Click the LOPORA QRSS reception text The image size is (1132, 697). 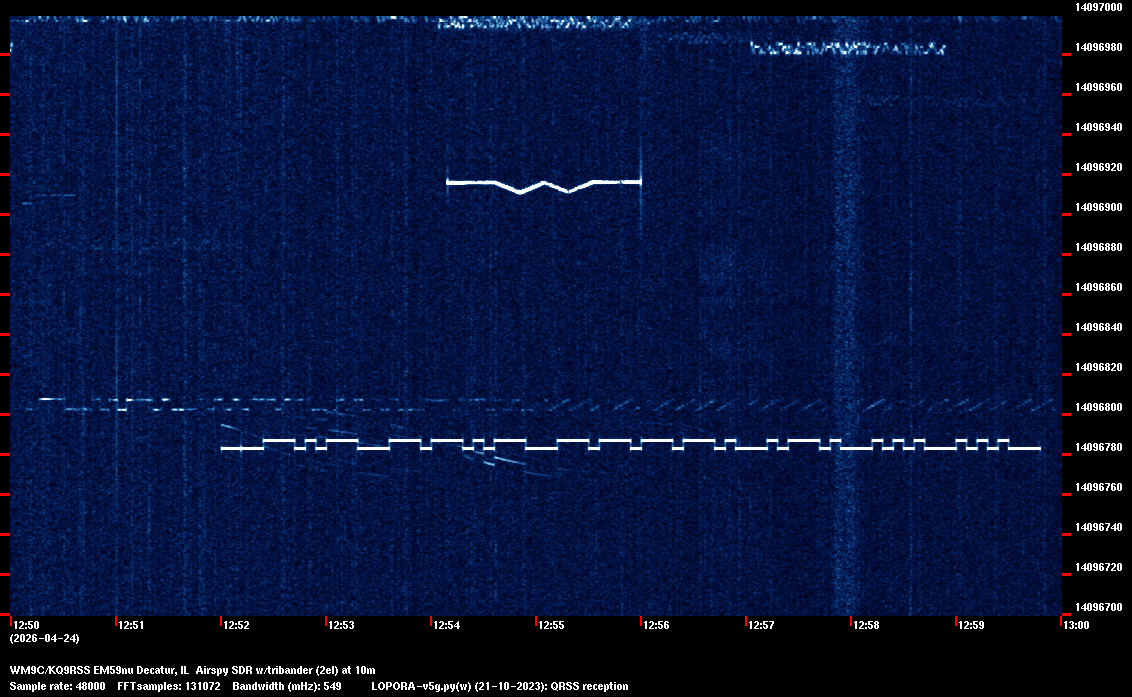pyautogui.click(x=499, y=686)
